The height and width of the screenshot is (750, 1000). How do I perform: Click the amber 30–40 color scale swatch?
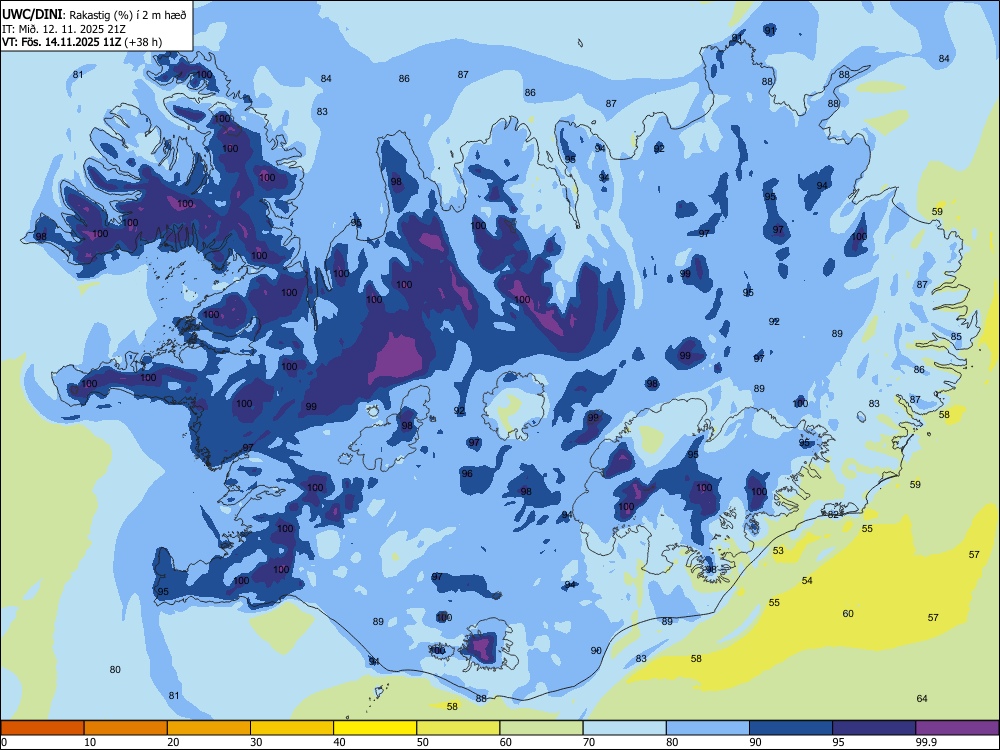(292, 728)
